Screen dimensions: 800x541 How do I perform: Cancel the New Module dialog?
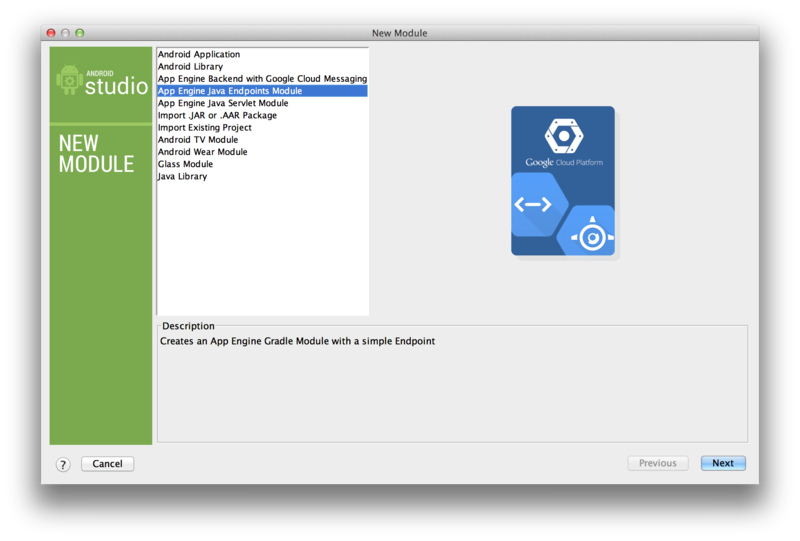pyautogui.click(x=108, y=463)
